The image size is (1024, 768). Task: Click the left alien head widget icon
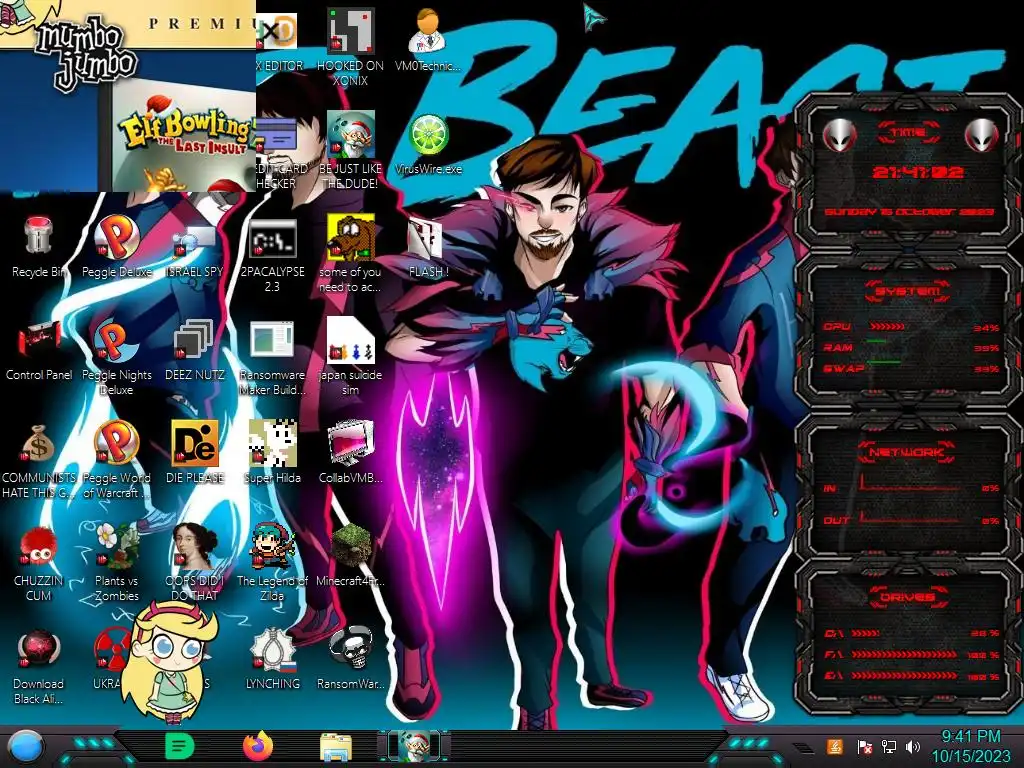[x=839, y=136]
